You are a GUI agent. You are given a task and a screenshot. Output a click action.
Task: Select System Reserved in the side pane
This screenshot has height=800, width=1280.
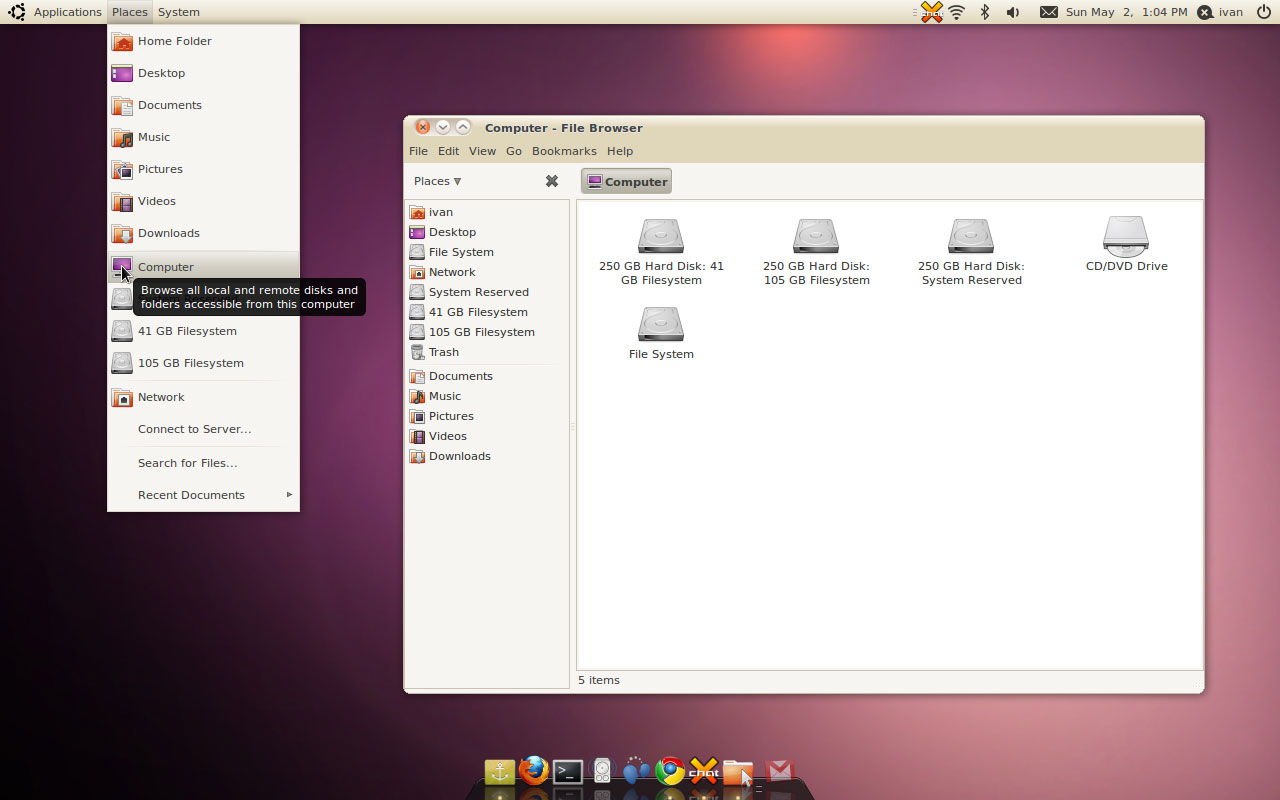tap(477, 292)
